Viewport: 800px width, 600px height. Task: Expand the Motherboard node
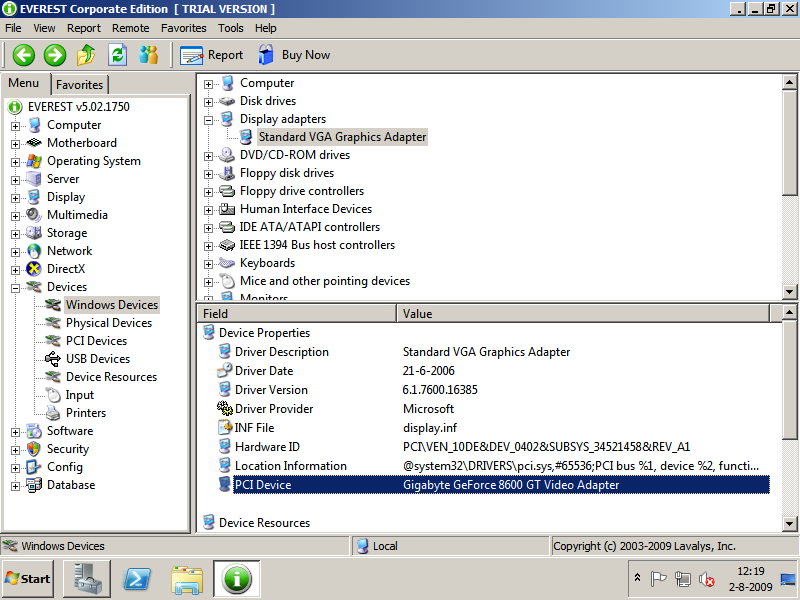point(15,144)
